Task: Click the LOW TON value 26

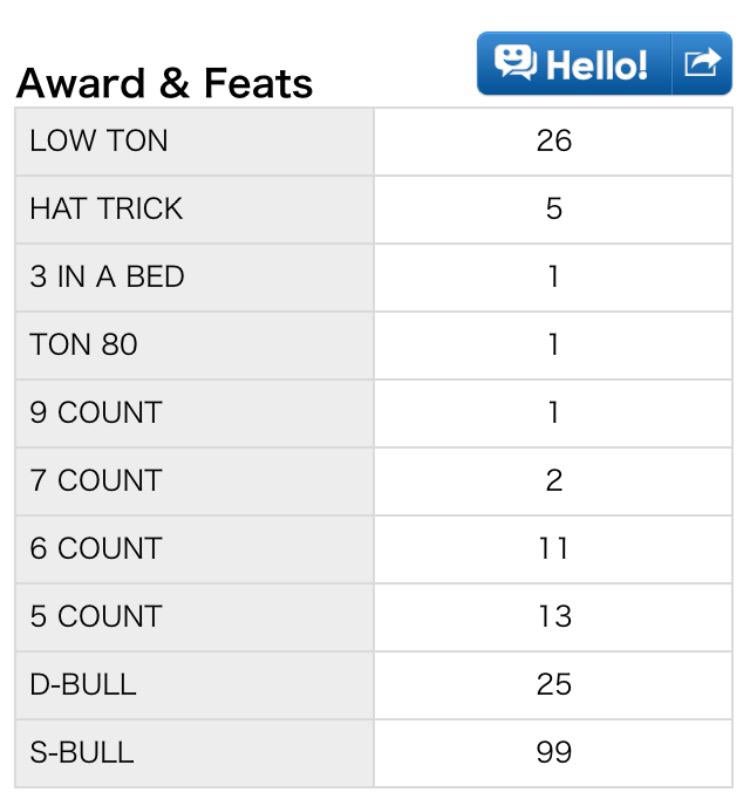Action: point(553,141)
